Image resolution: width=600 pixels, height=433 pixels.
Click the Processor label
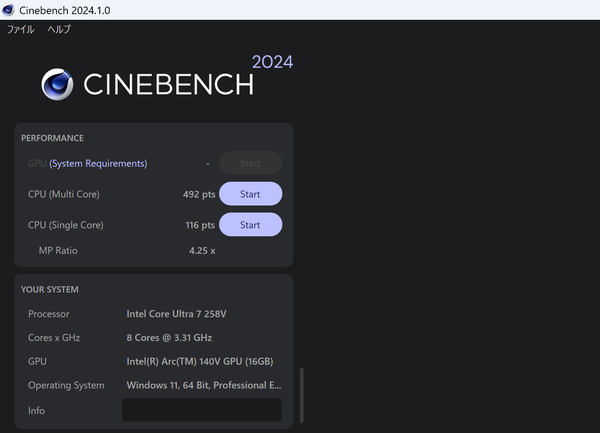(49, 314)
